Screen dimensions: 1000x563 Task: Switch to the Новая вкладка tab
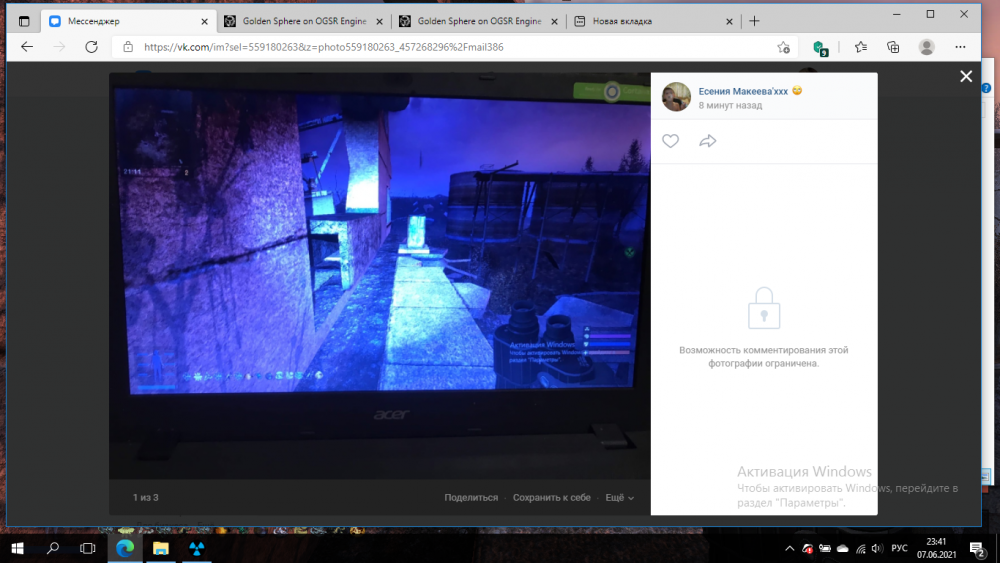650,21
